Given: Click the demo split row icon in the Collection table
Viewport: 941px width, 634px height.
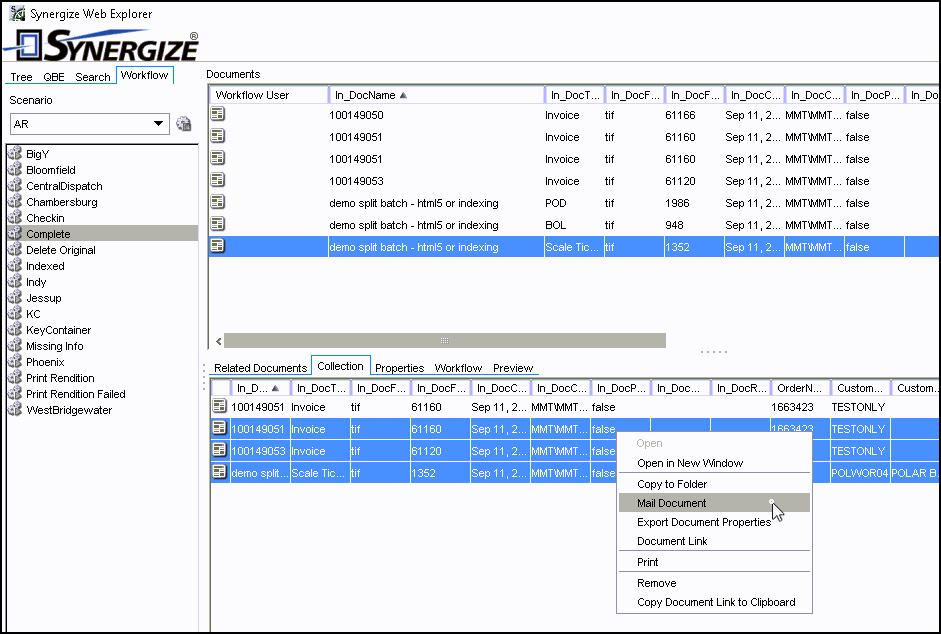Looking at the screenshot, I should click(220, 472).
